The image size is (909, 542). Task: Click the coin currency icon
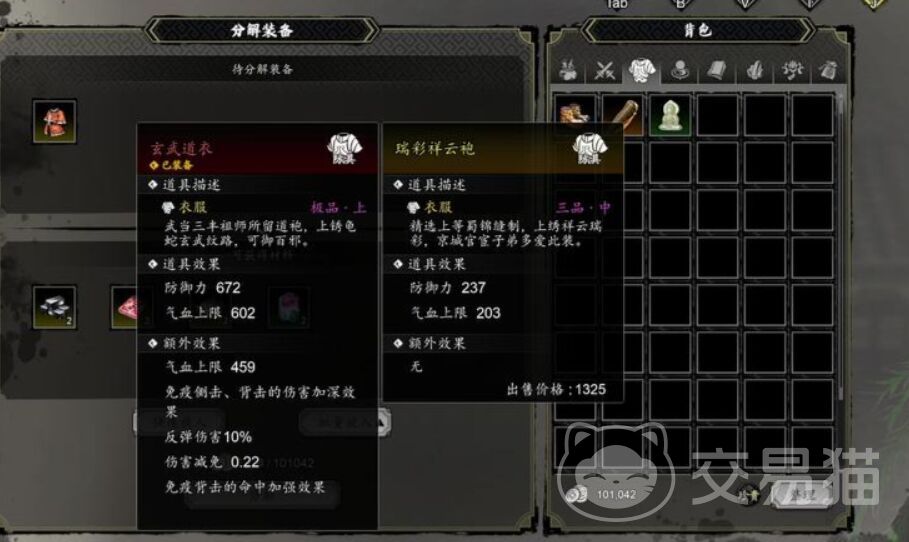coord(576,495)
